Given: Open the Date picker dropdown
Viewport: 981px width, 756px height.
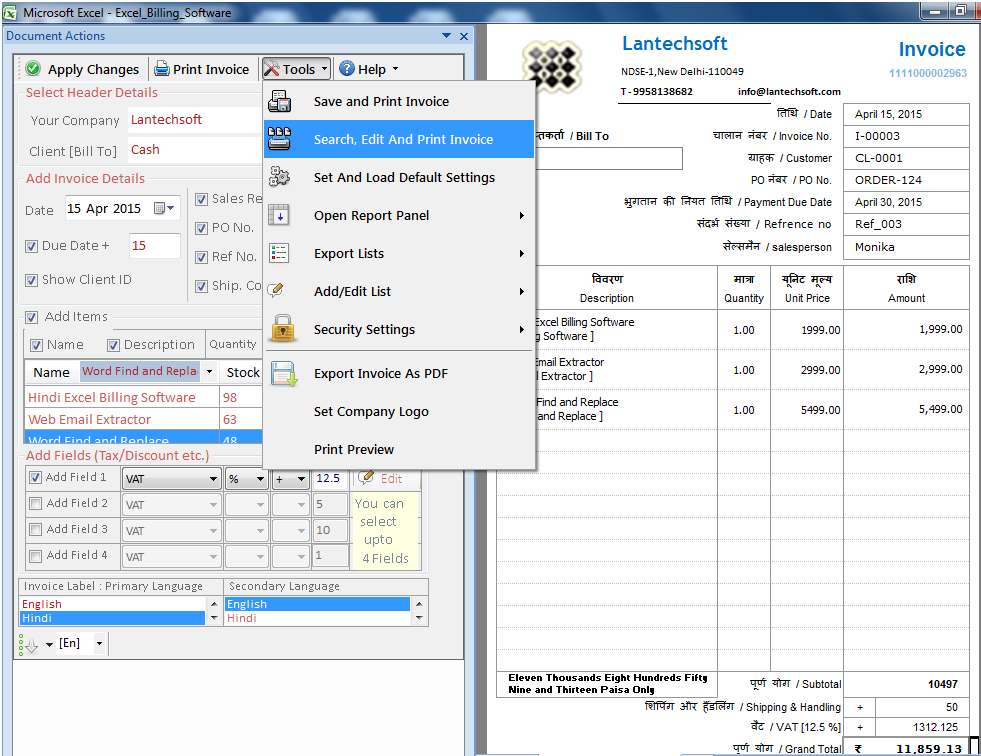Looking at the screenshot, I should pyautogui.click(x=165, y=208).
